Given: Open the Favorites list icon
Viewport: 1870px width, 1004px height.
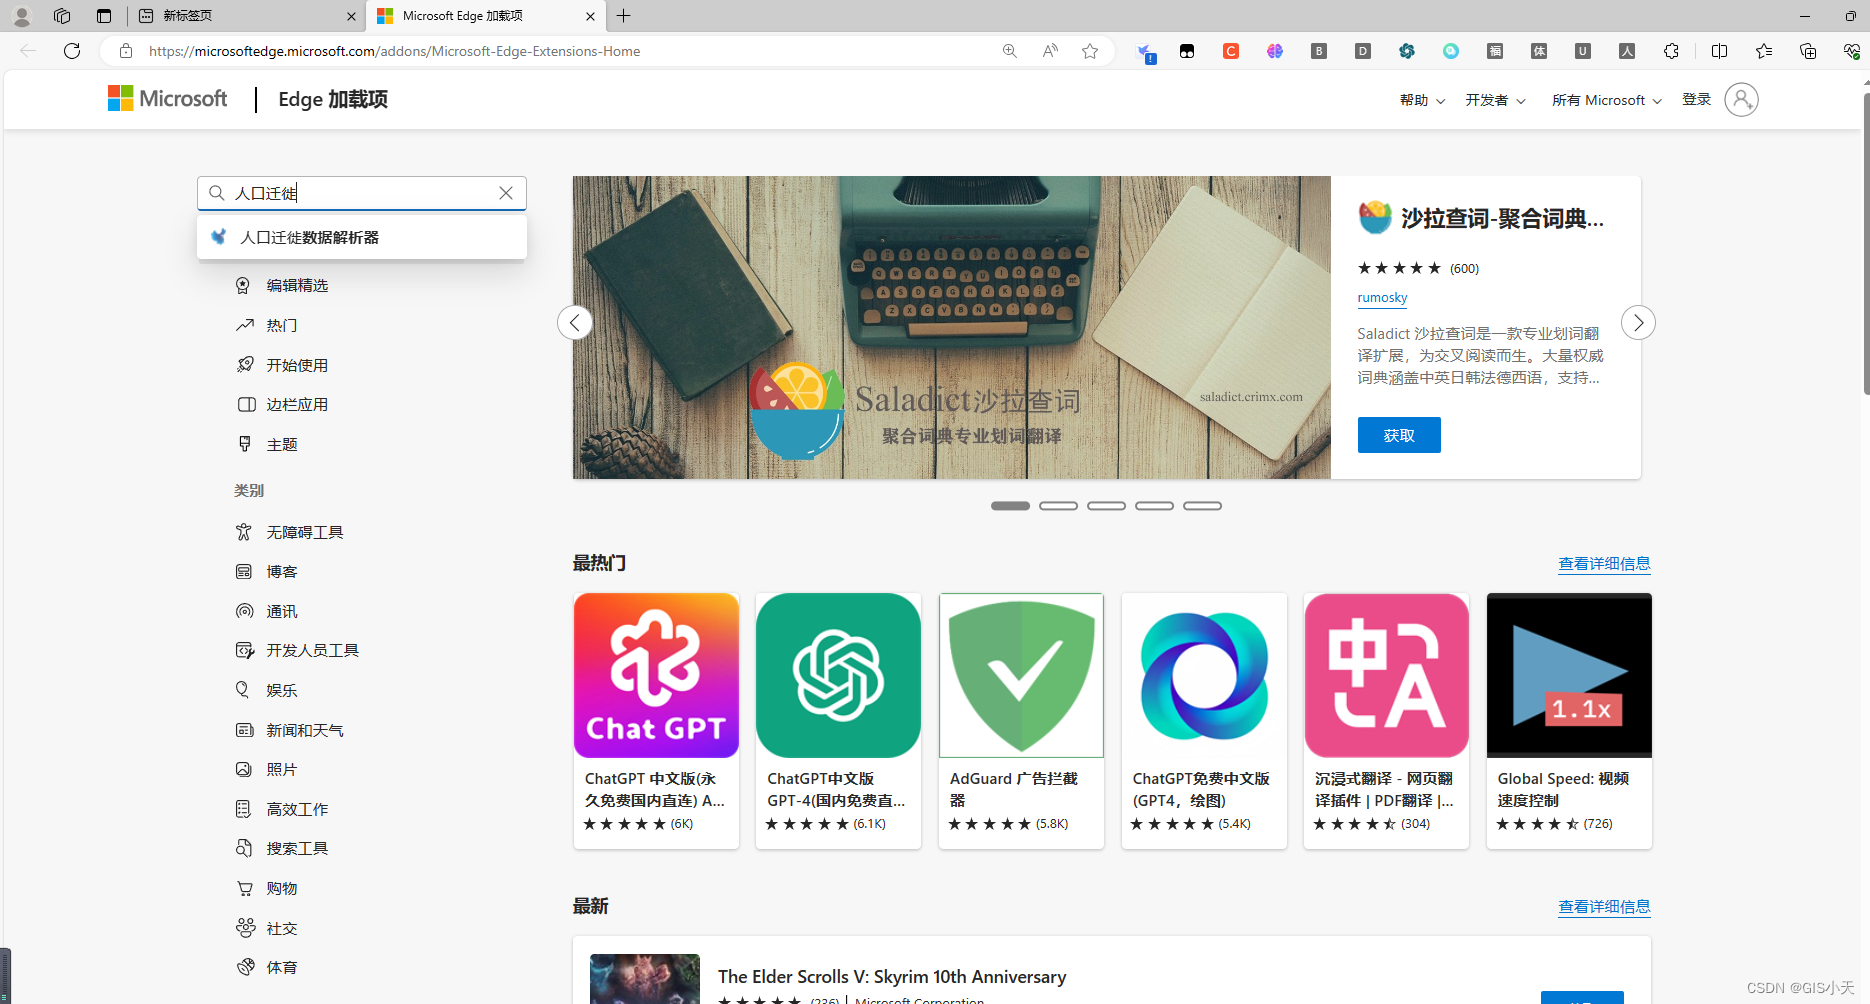Looking at the screenshot, I should (x=1764, y=51).
